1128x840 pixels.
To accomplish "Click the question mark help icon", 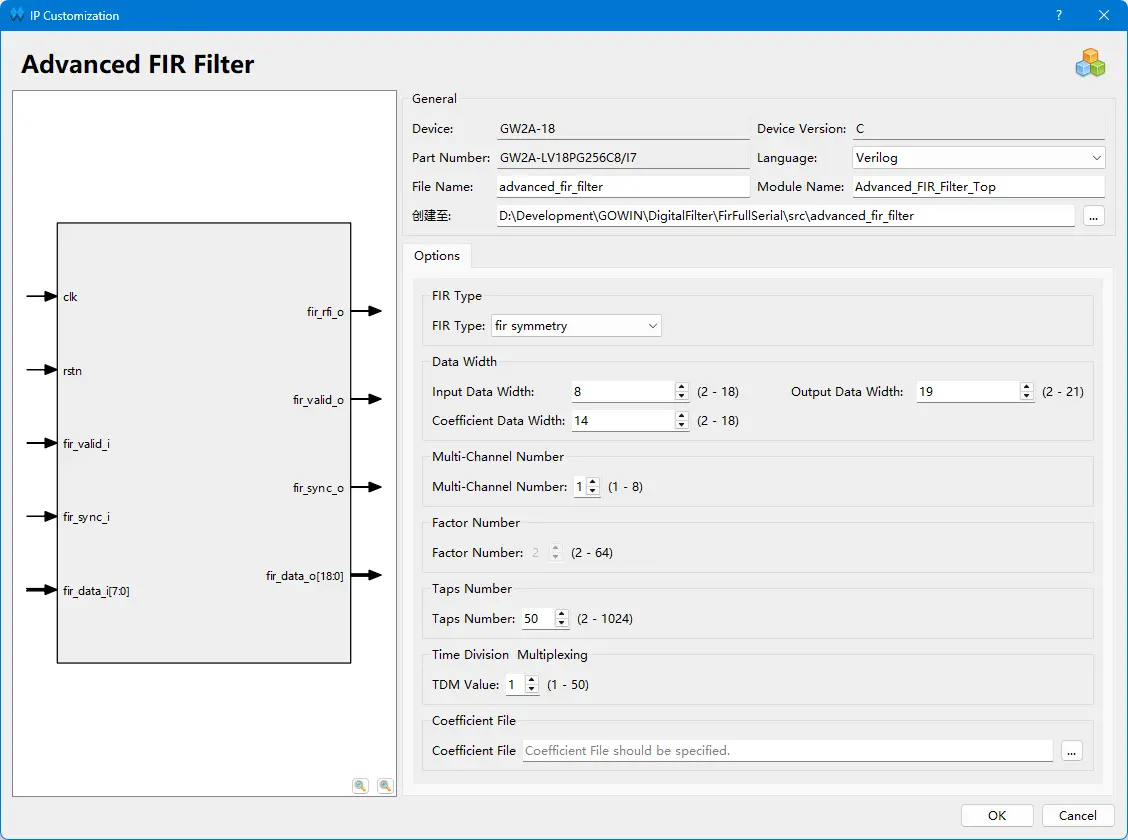I will tap(1059, 15).
